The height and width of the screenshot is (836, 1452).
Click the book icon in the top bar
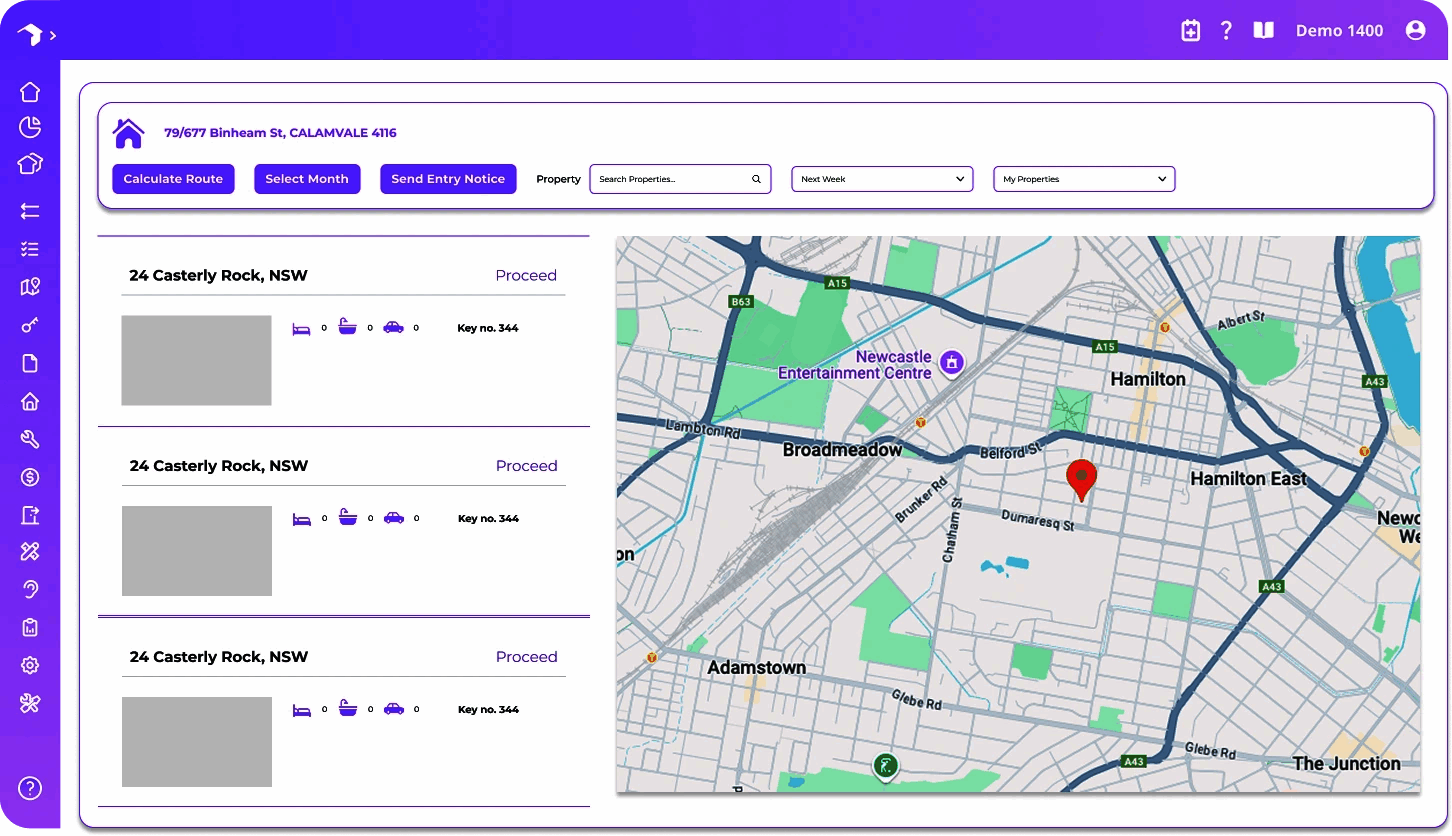coord(1263,30)
